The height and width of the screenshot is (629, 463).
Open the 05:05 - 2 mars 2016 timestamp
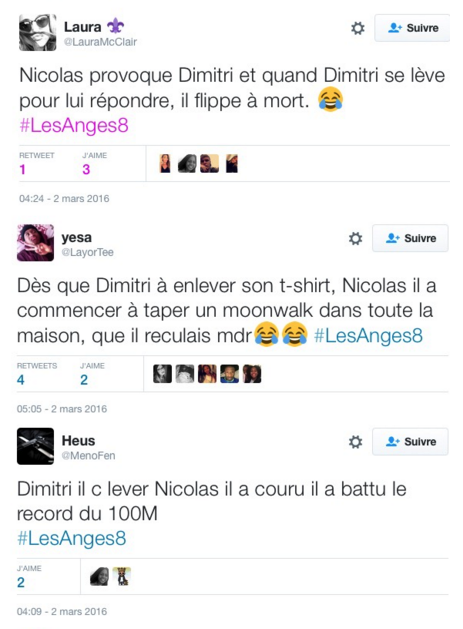62,409
